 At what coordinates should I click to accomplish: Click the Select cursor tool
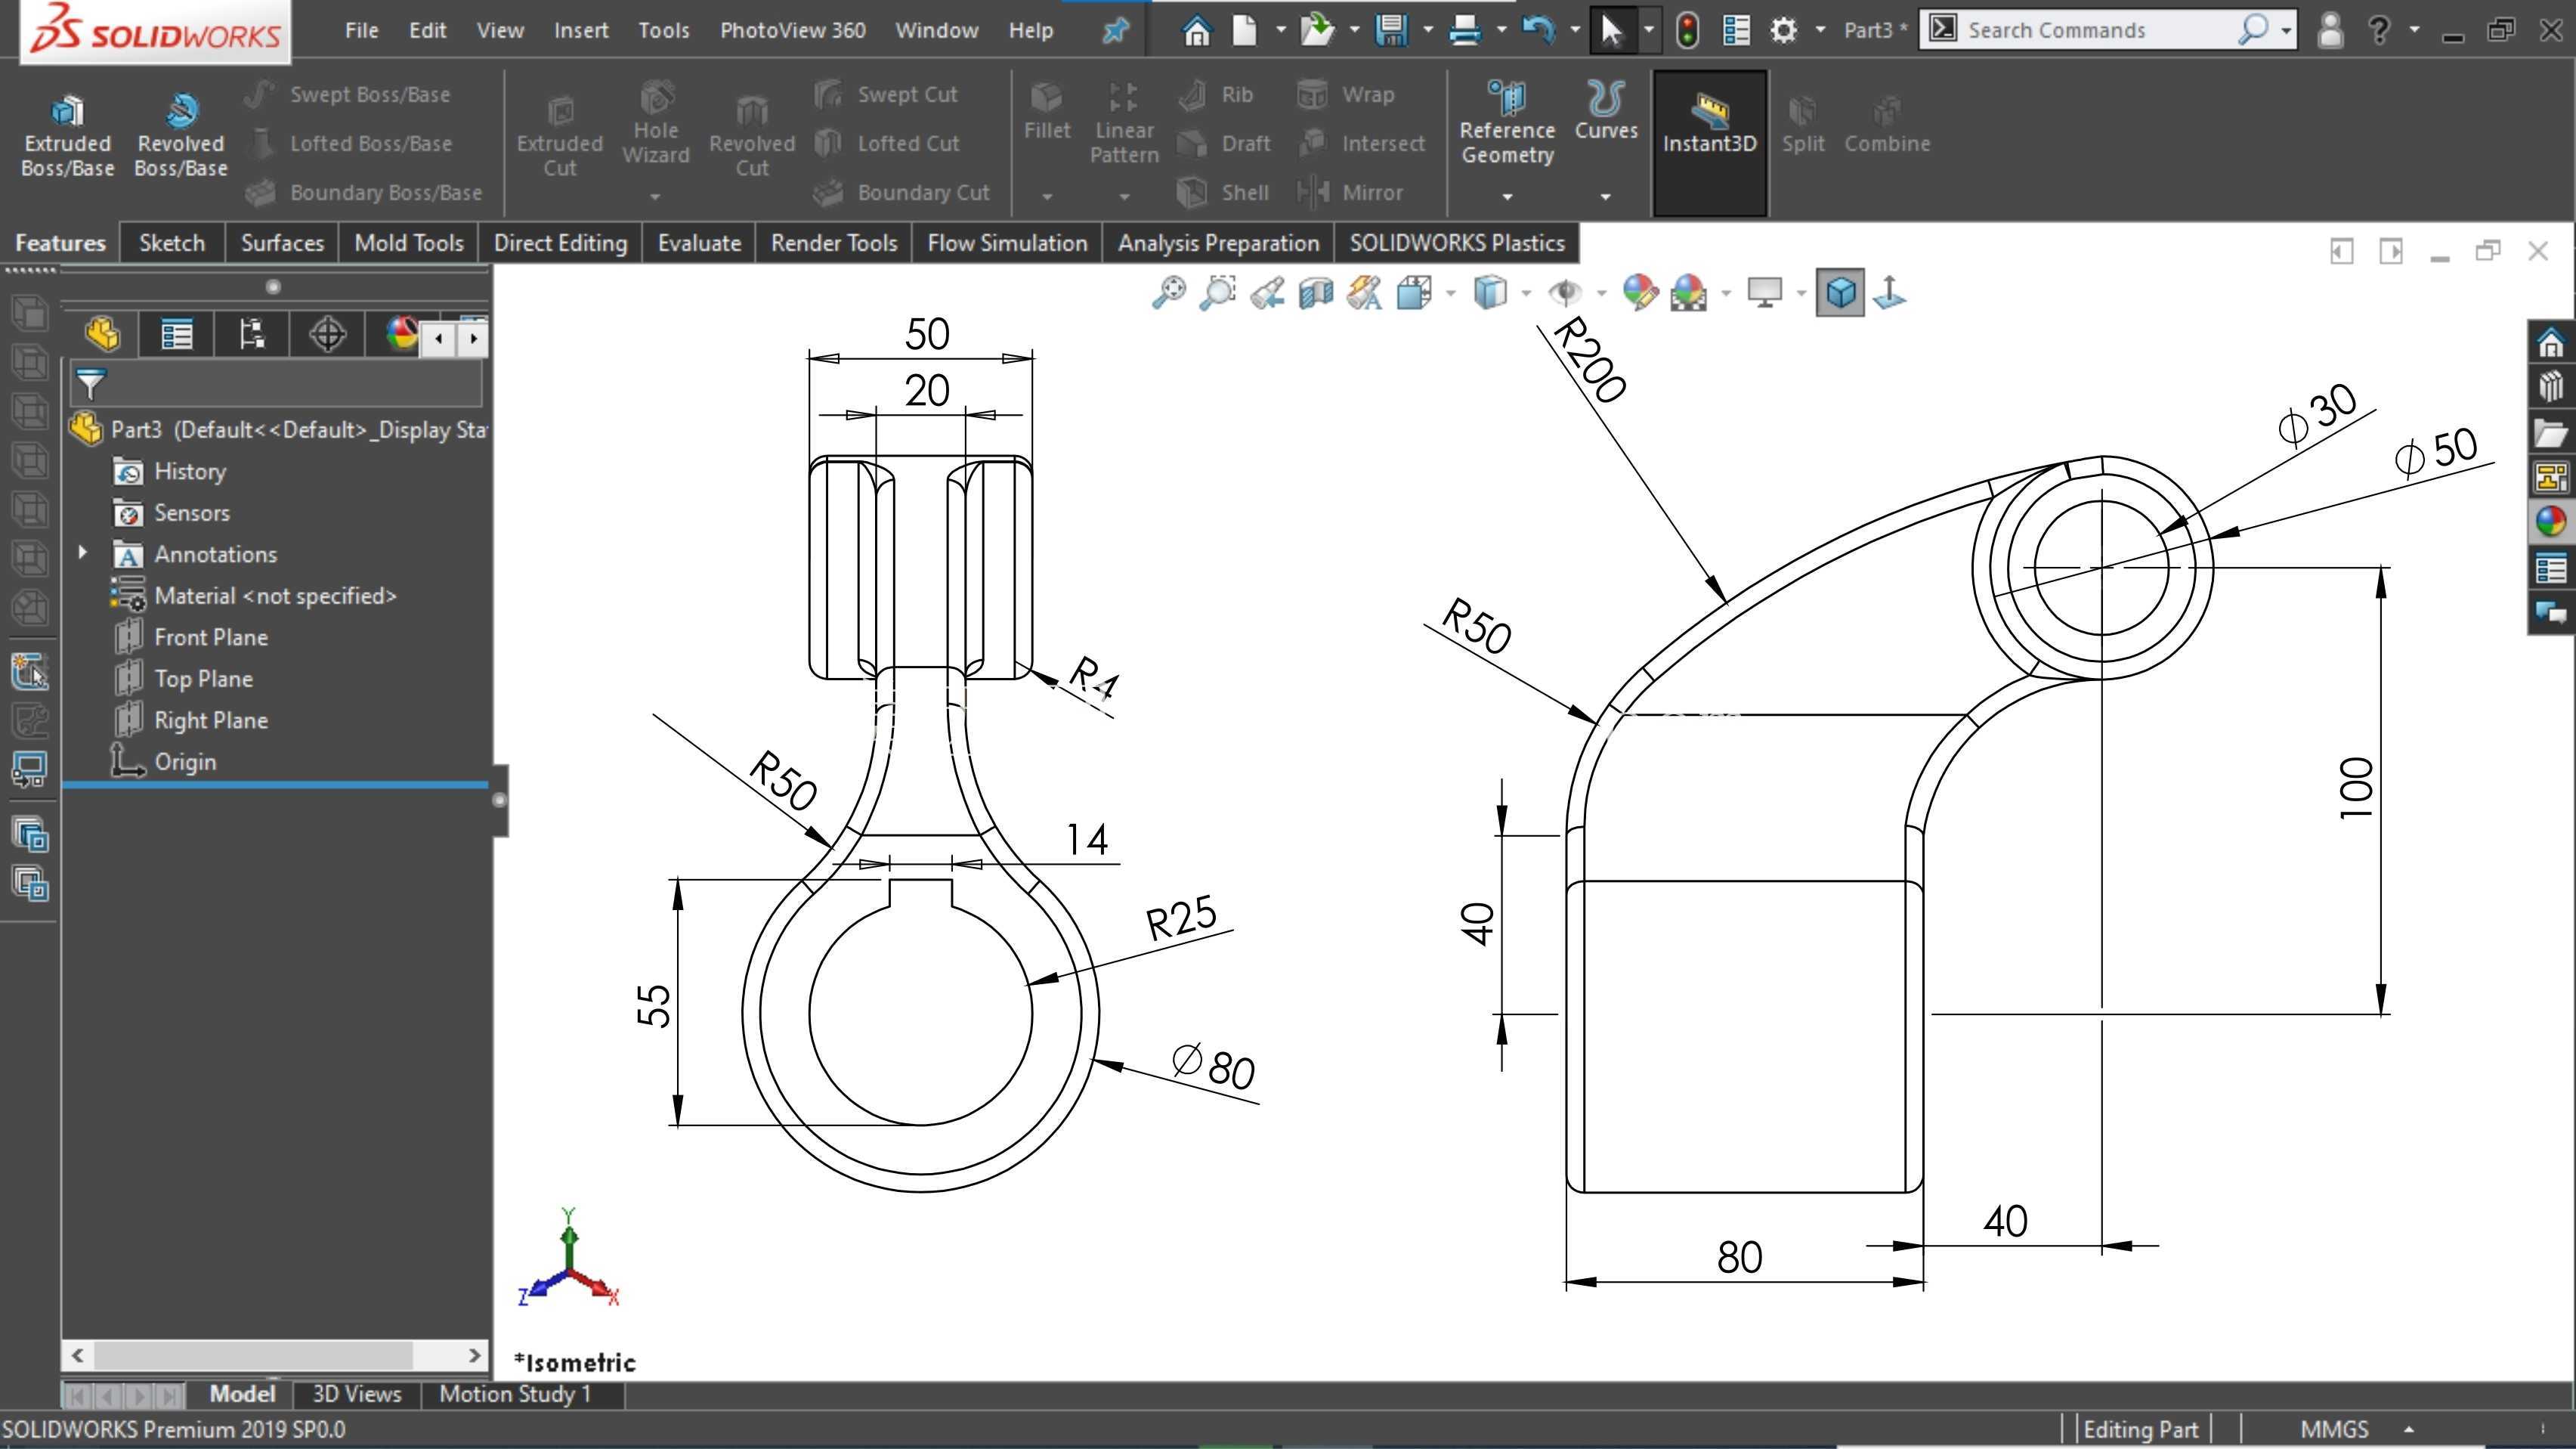1611,30
